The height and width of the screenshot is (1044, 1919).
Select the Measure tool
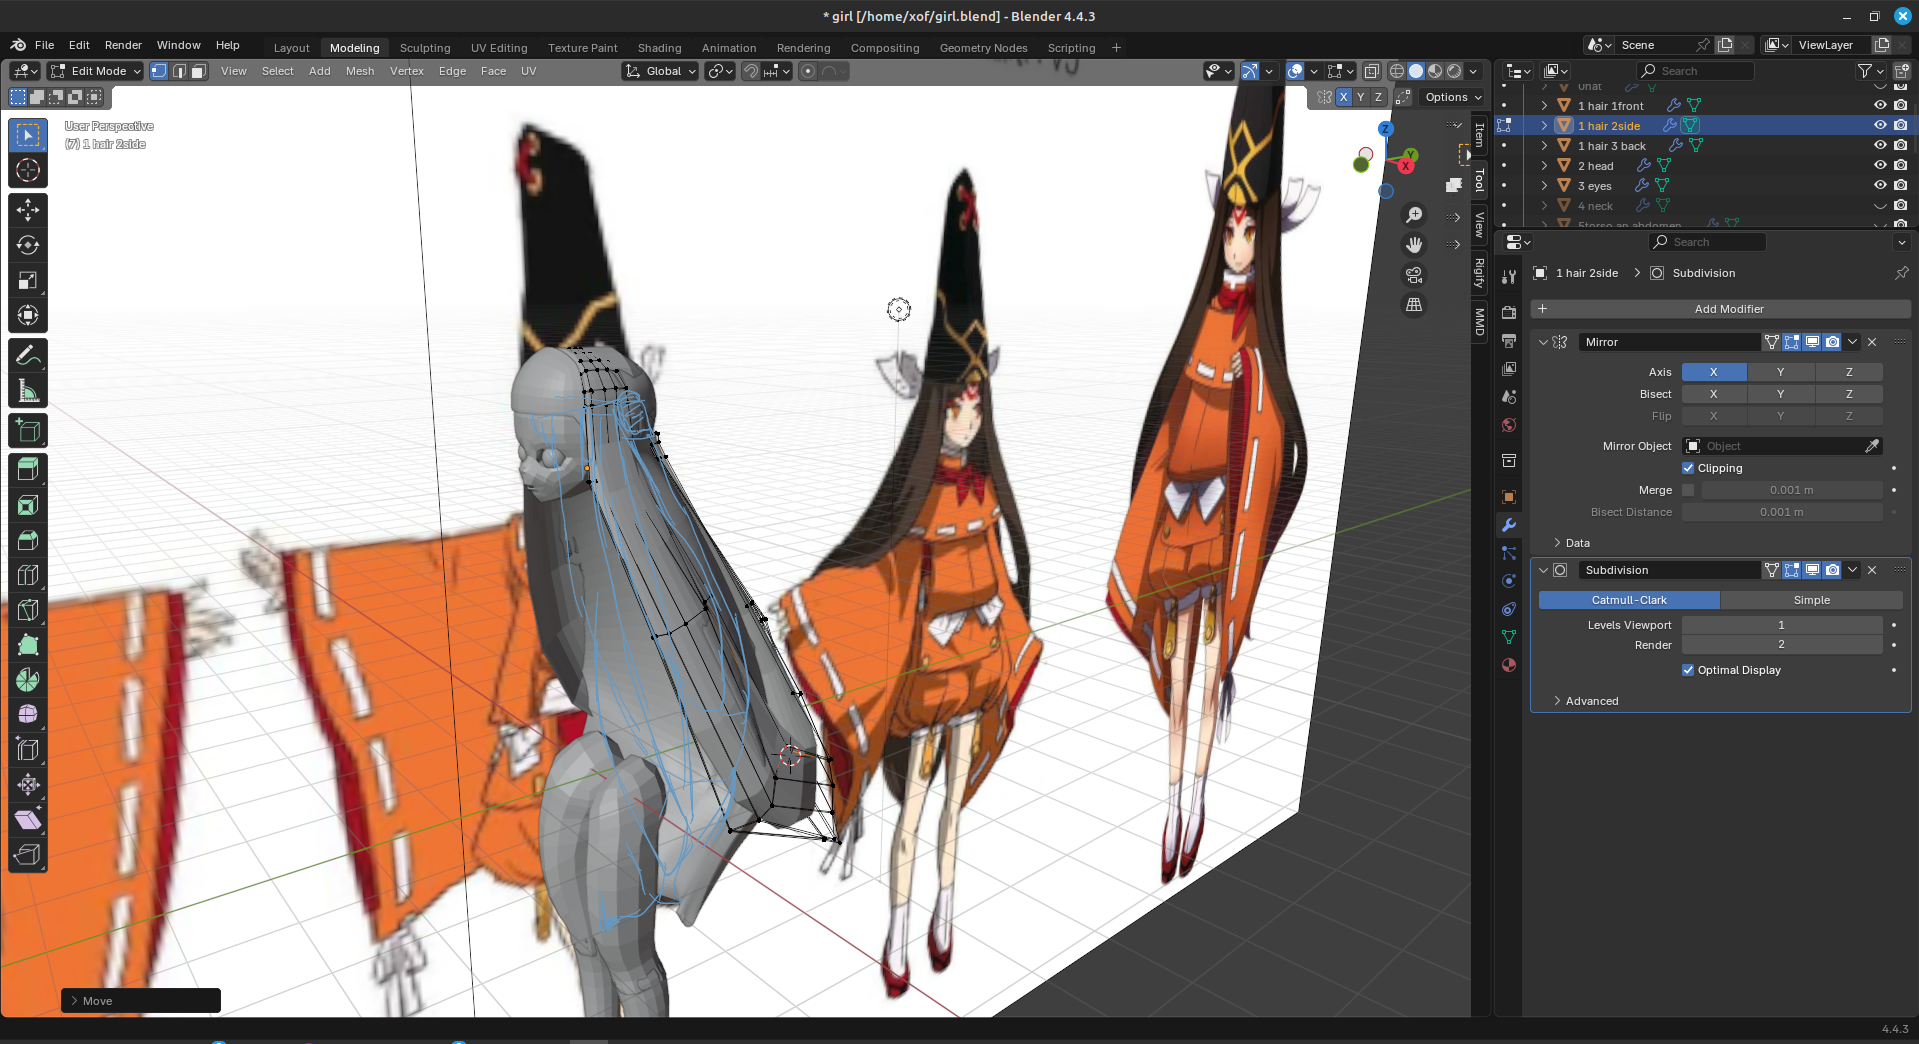point(28,391)
